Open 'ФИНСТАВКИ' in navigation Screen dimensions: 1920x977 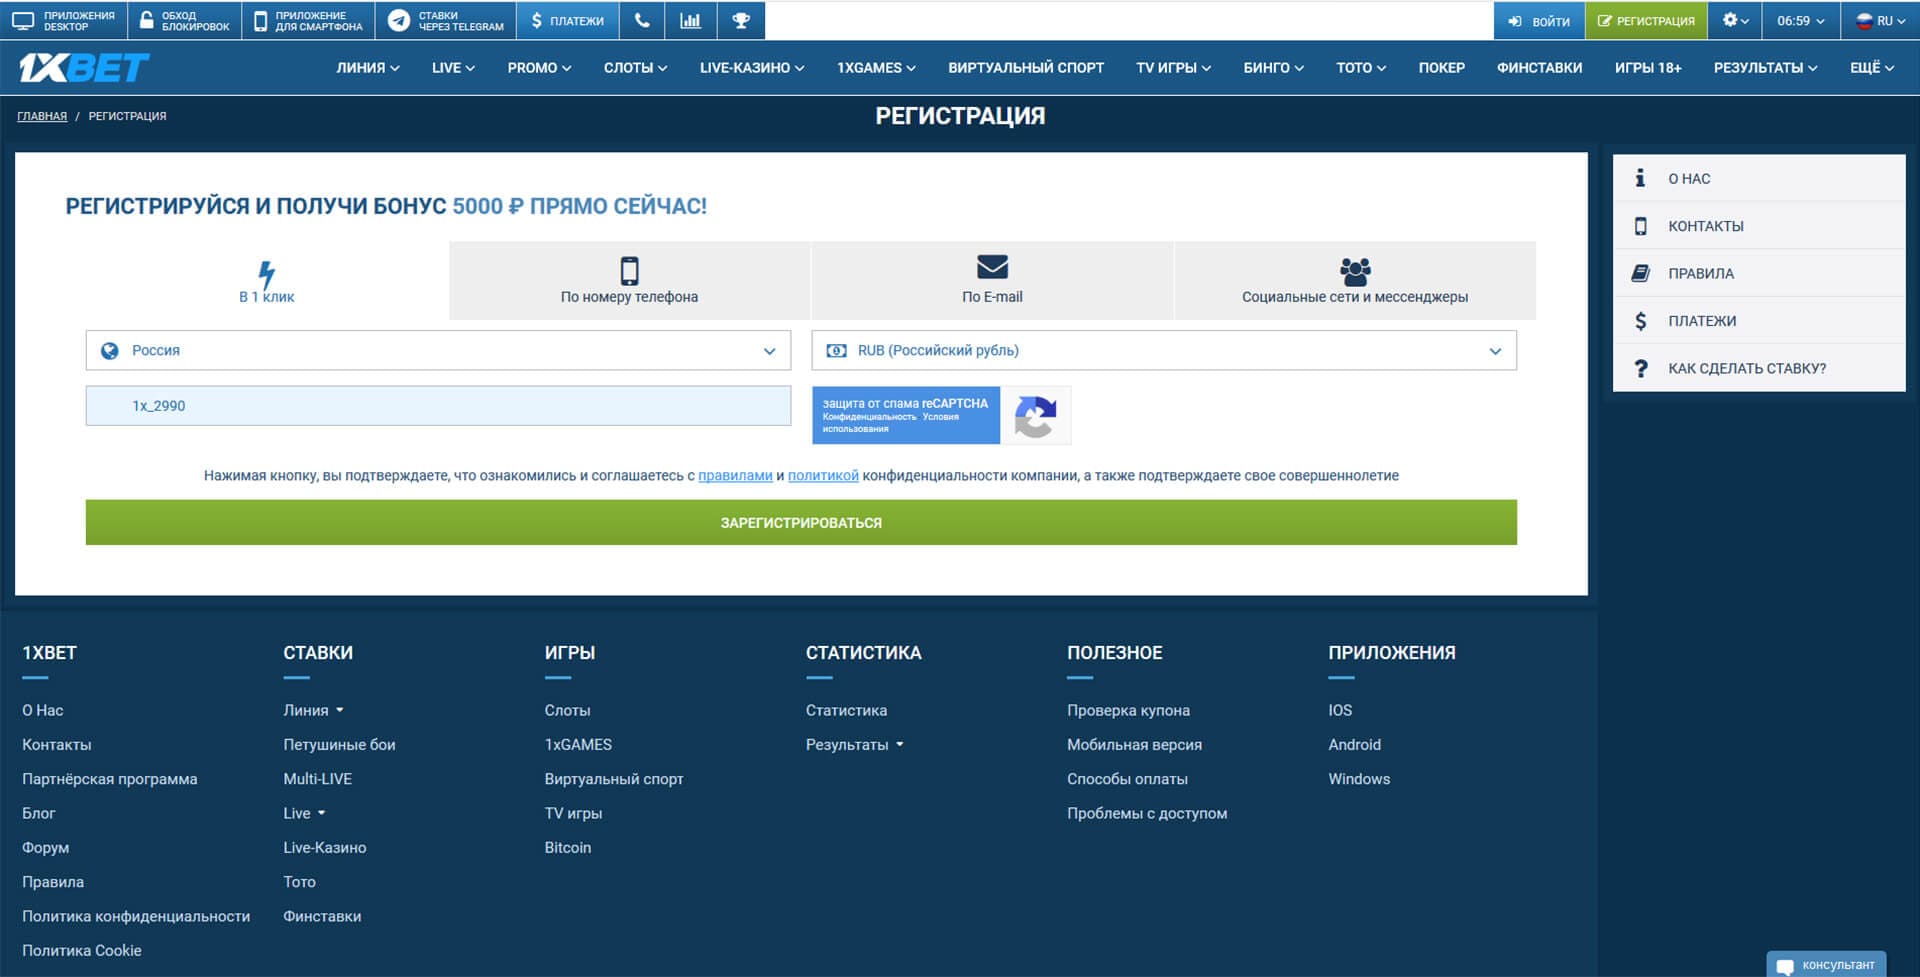pyautogui.click(x=1539, y=68)
